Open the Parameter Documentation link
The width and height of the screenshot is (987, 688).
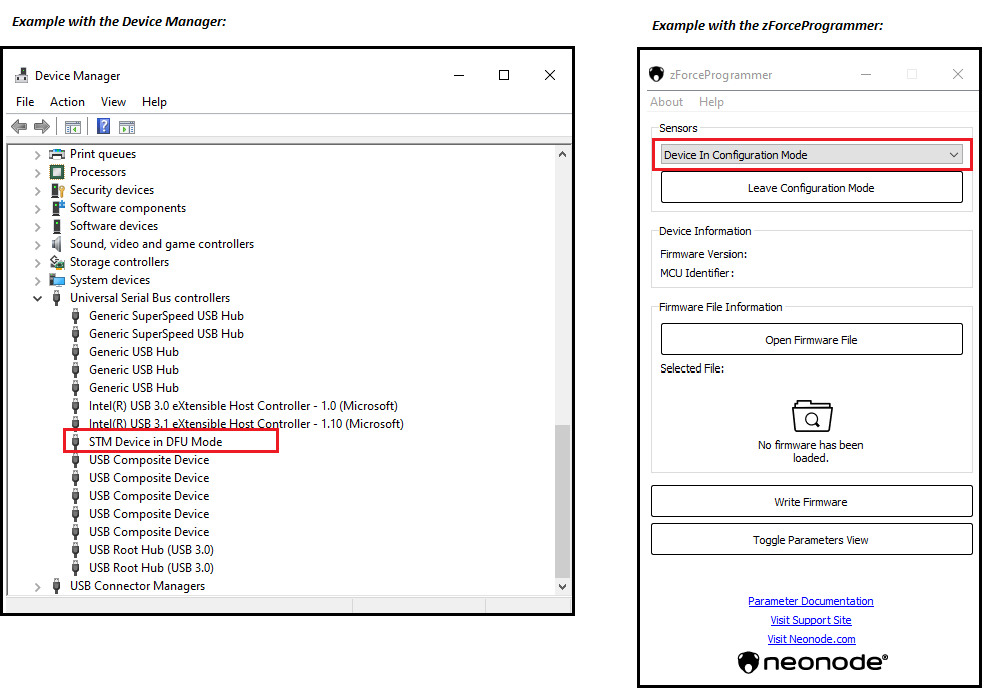(810, 601)
